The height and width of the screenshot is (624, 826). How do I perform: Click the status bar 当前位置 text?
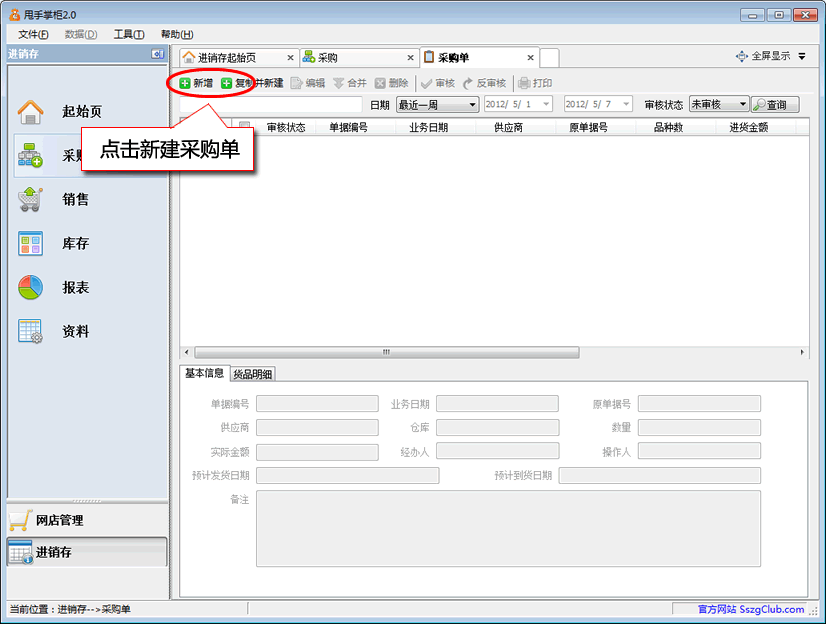70,609
